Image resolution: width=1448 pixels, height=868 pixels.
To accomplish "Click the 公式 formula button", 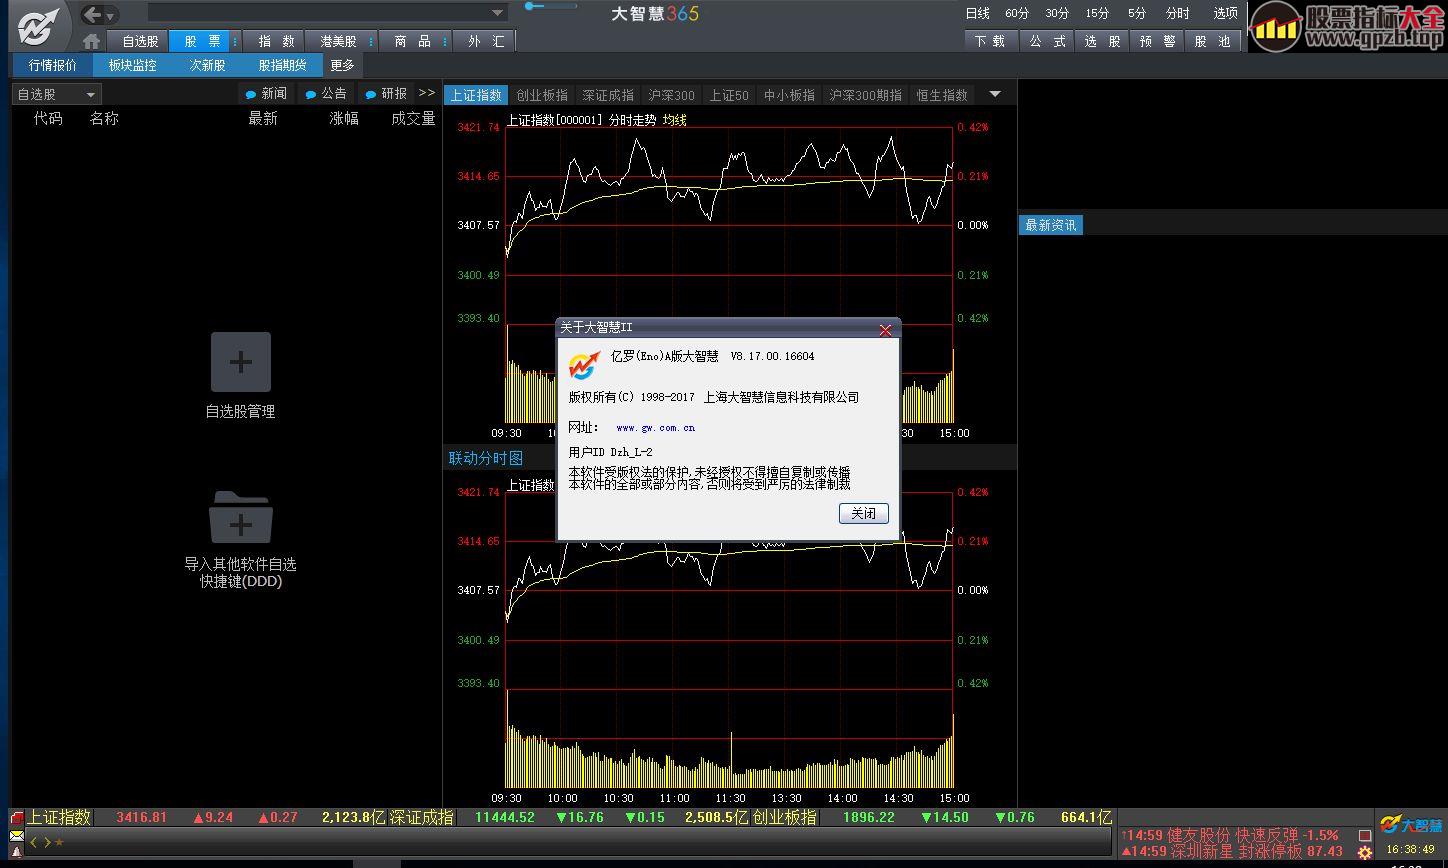I will tap(1047, 41).
